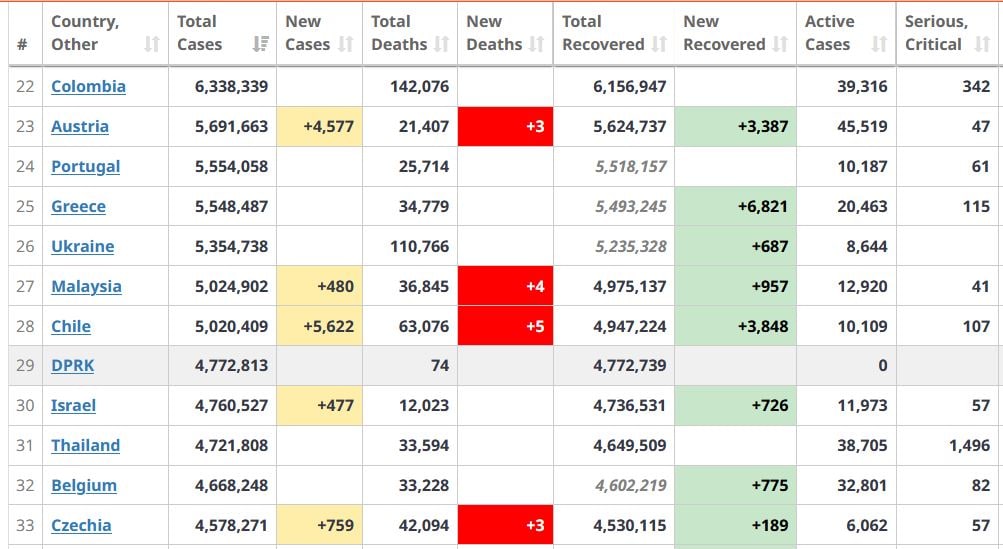Image resolution: width=1003 pixels, height=549 pixels.
Task: Click the Serious, Critical header label
Action: 936,33
